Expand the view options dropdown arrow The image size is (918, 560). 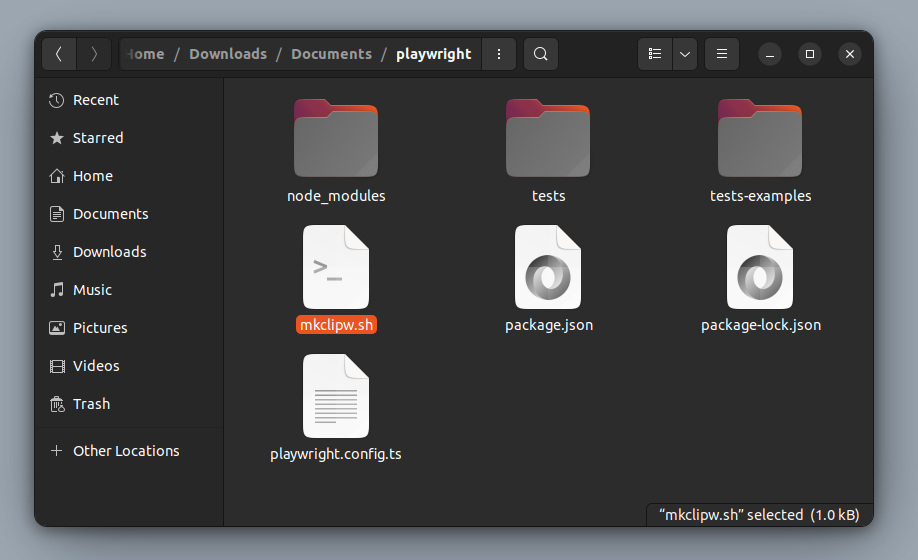point(685,54)
